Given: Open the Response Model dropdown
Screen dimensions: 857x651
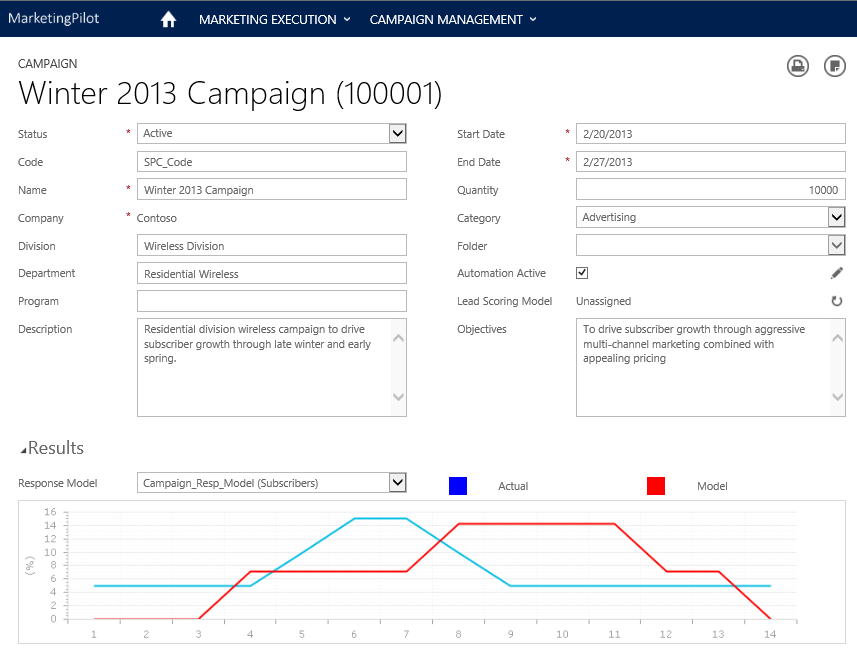Looking at the screenshot, I should click(397, 483).
